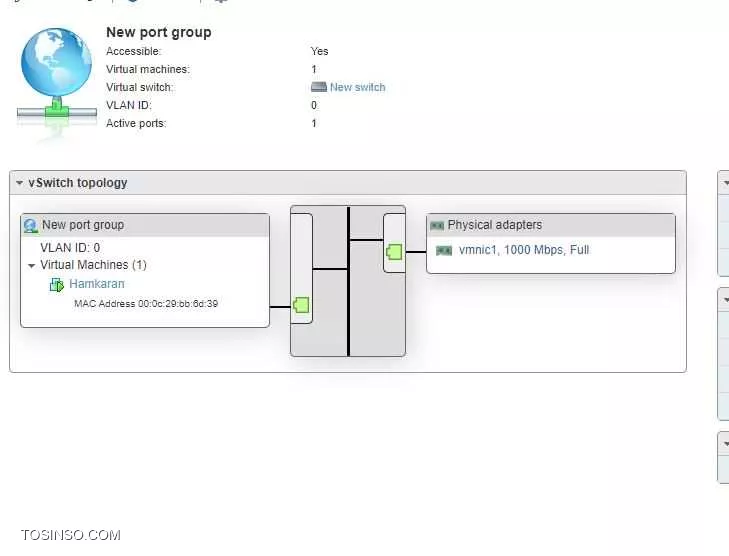Click the port group icon in topology box
The image size is (729, 556).
[30, 226]
